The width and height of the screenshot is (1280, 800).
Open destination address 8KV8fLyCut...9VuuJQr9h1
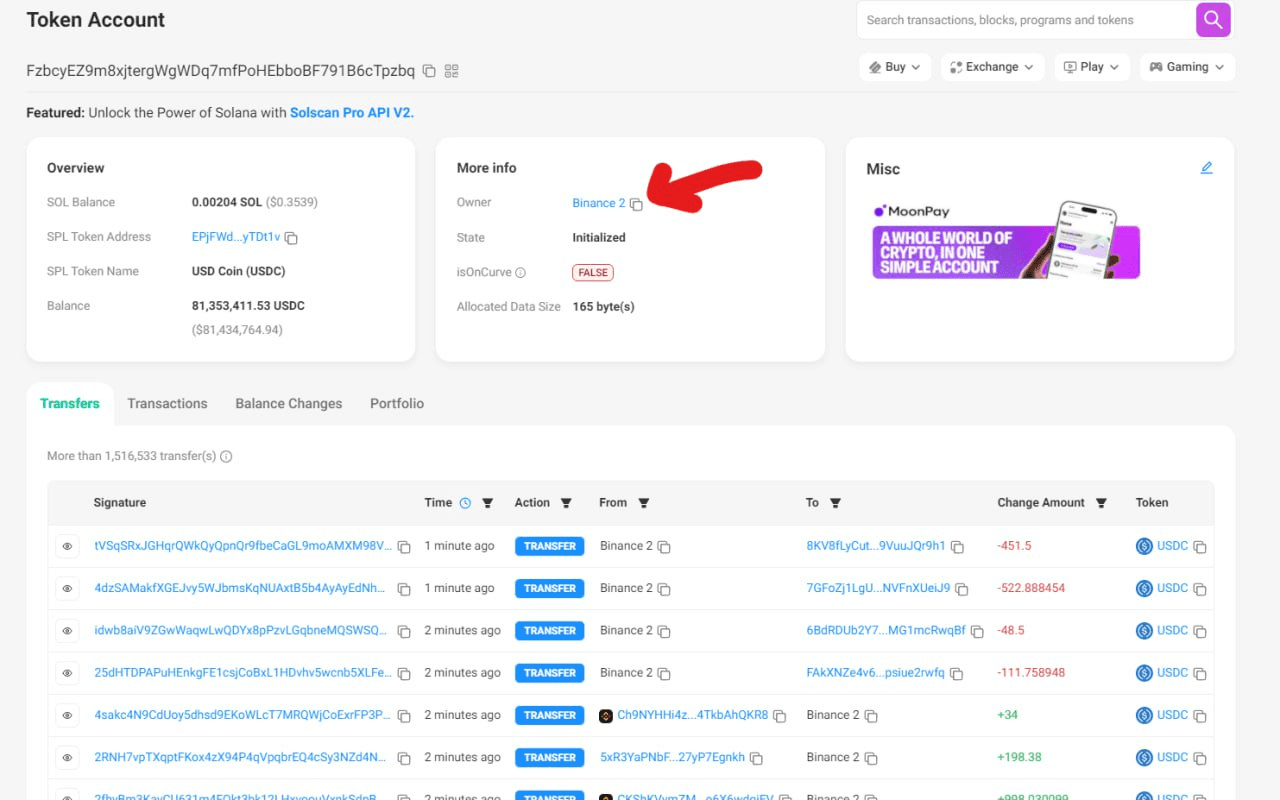[876, 546]
